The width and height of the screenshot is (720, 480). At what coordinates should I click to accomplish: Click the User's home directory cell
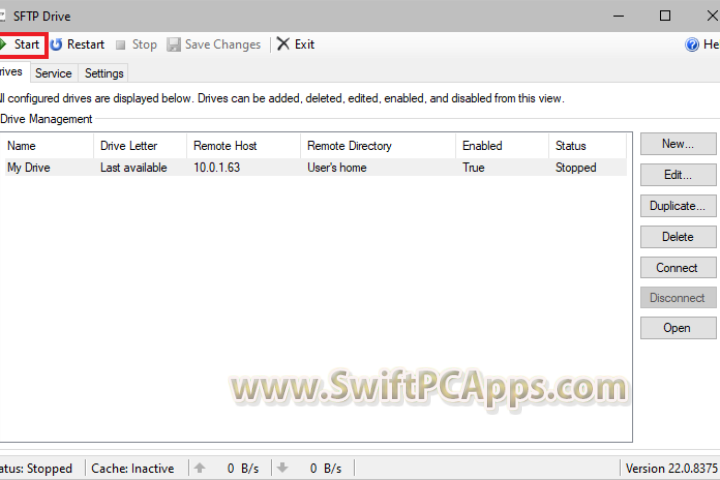[337, 168]
